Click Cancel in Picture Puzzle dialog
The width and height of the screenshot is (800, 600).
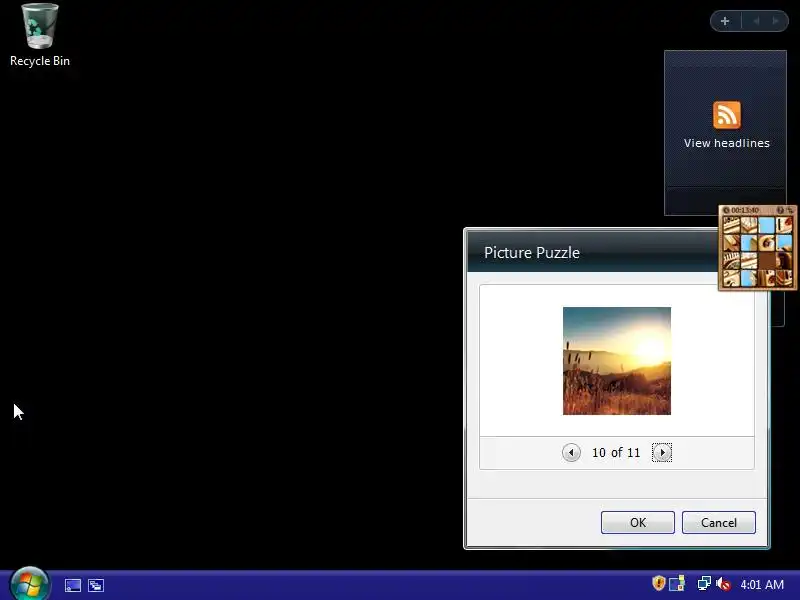pyautogui.click(x=718, y=522)
